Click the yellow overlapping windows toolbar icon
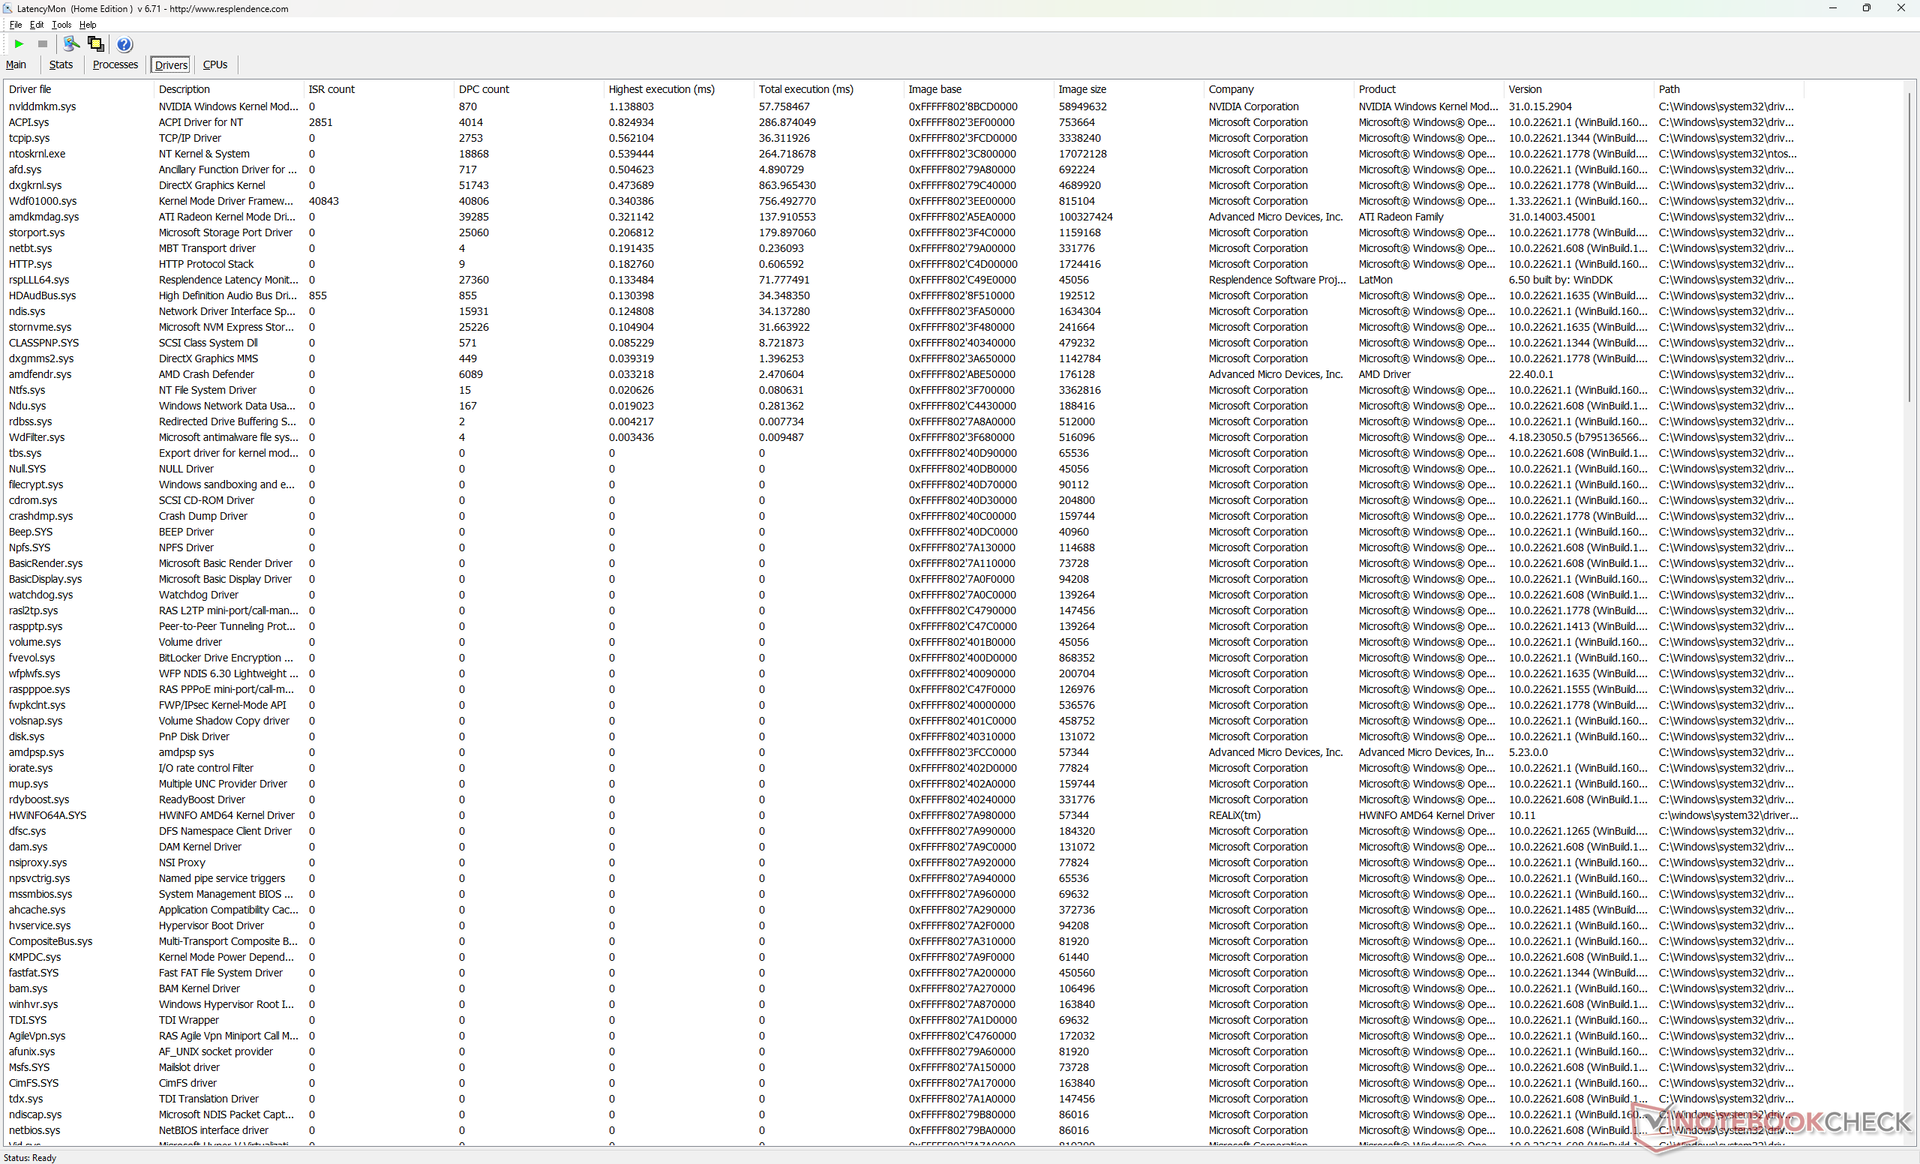Viewport: 1920px width, 1164px height. pos(96,44)
